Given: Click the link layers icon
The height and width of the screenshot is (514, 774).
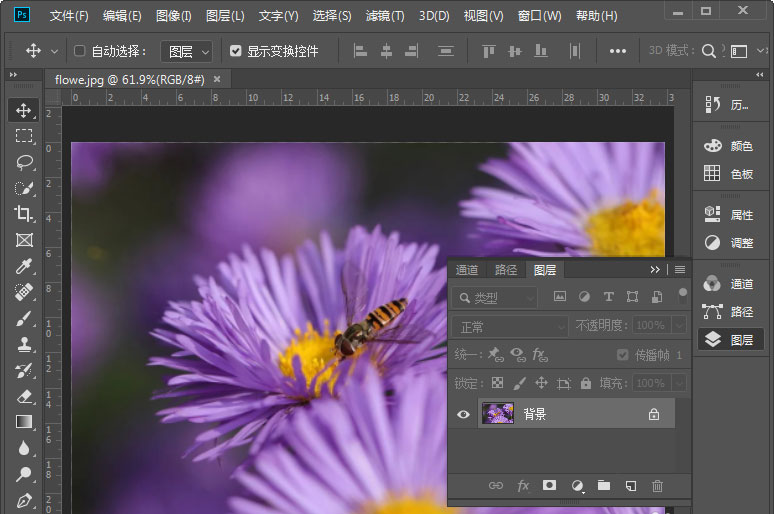Looking at the screenshot, I should pos(496,486).
